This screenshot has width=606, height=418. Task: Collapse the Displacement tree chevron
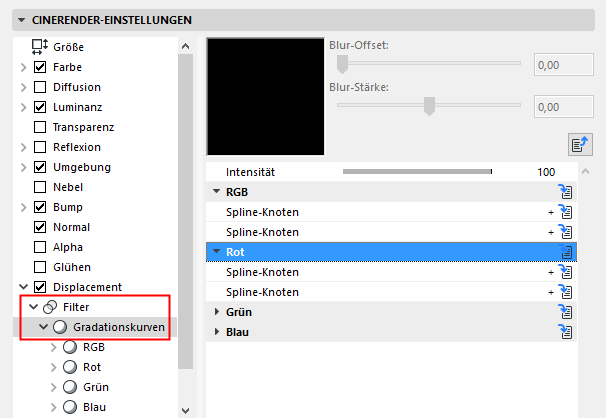[x=24, y=287]
